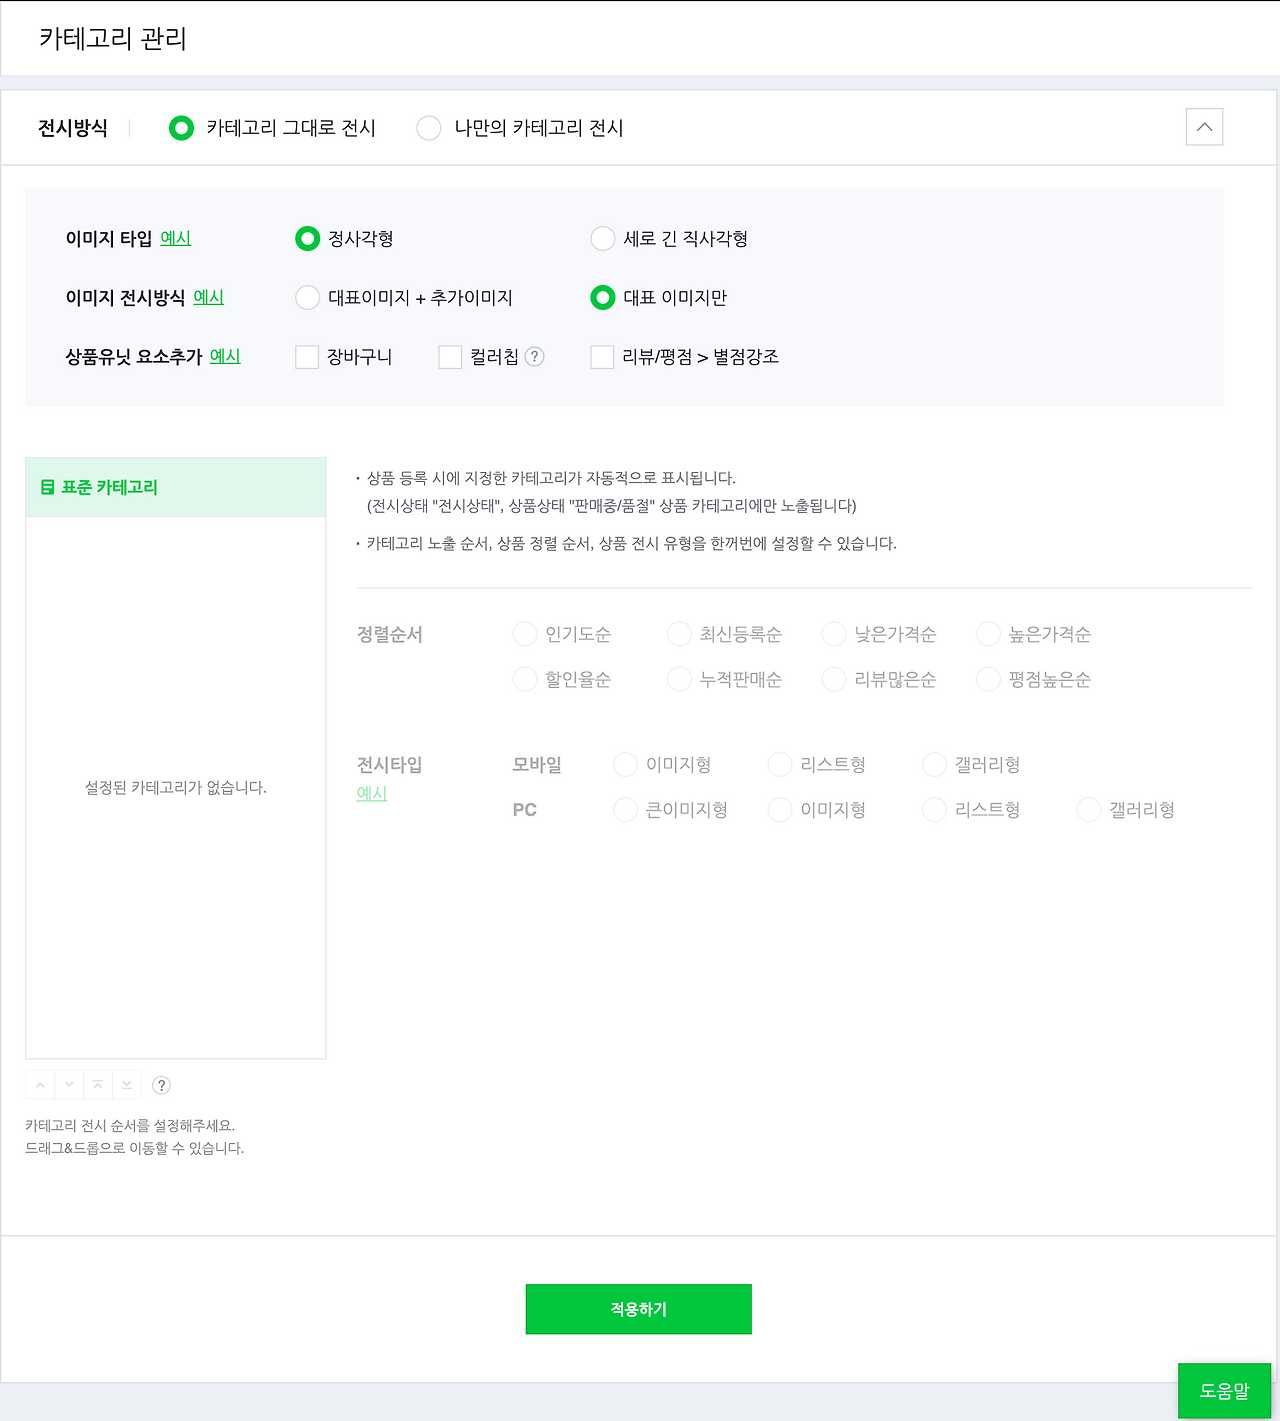This screenshot has height=1421, width=1280.
Task: Click the move-to-bottom icon for categories
Action: [x=126, y=1084]
